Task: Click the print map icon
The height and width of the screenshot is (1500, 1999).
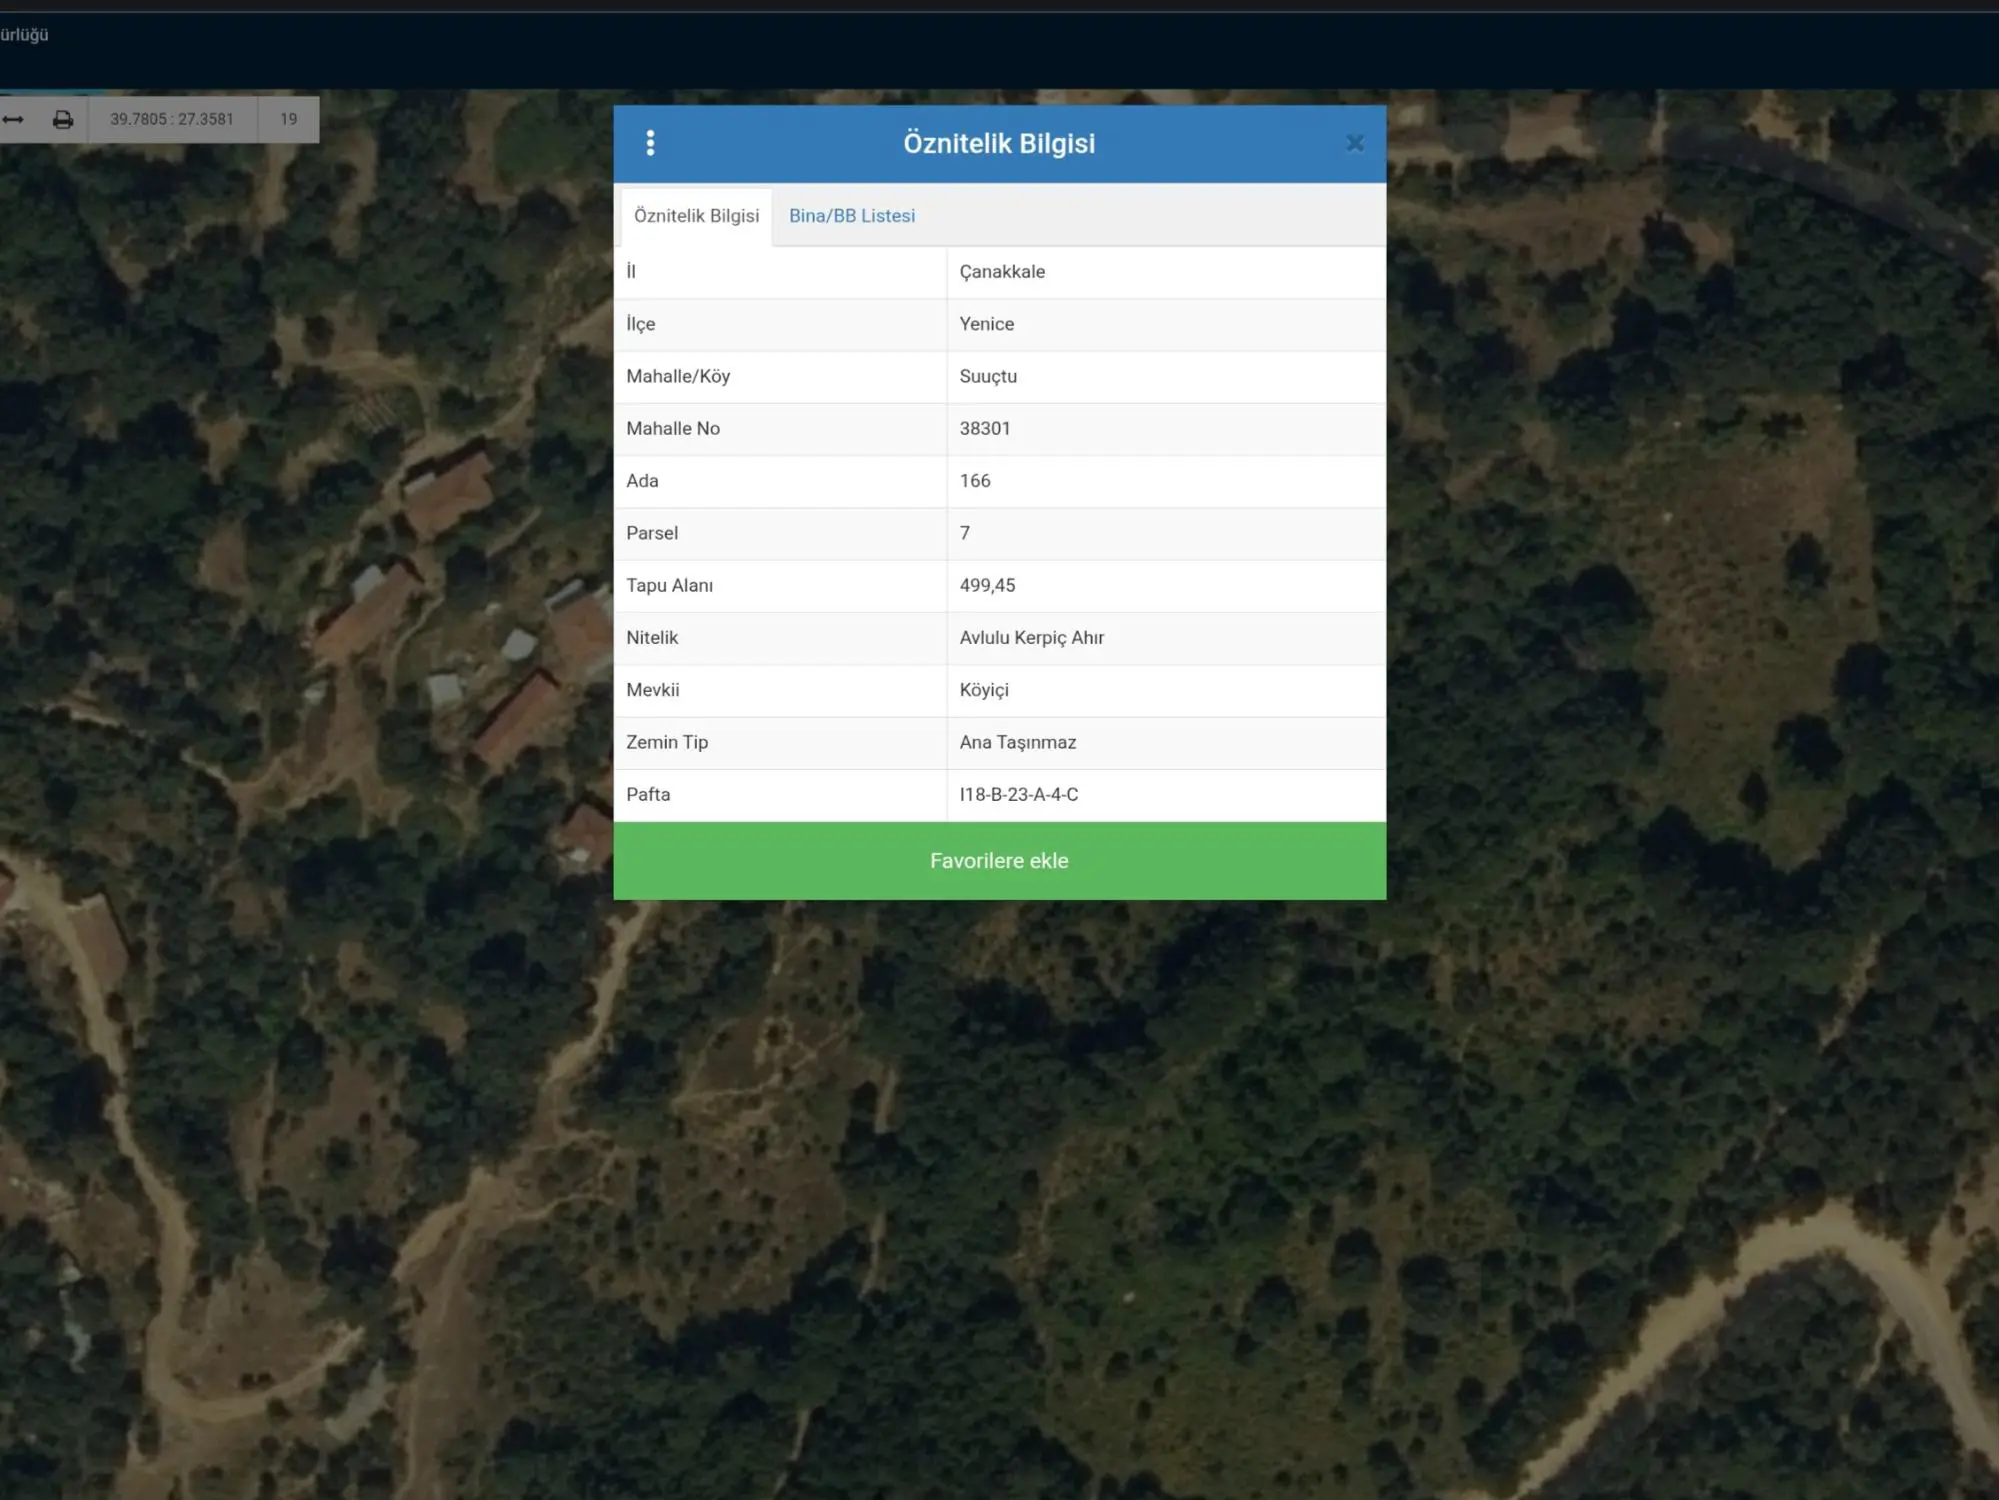Action: coord(63,119)
